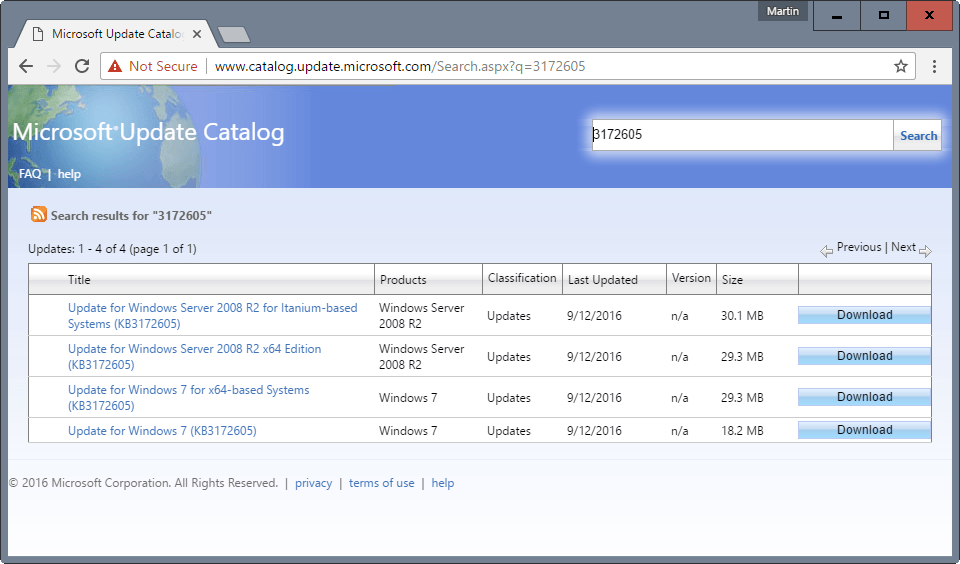Open the privacy link in the footer
This screenshot has width=960, height=564.
[x=313, y=483]
